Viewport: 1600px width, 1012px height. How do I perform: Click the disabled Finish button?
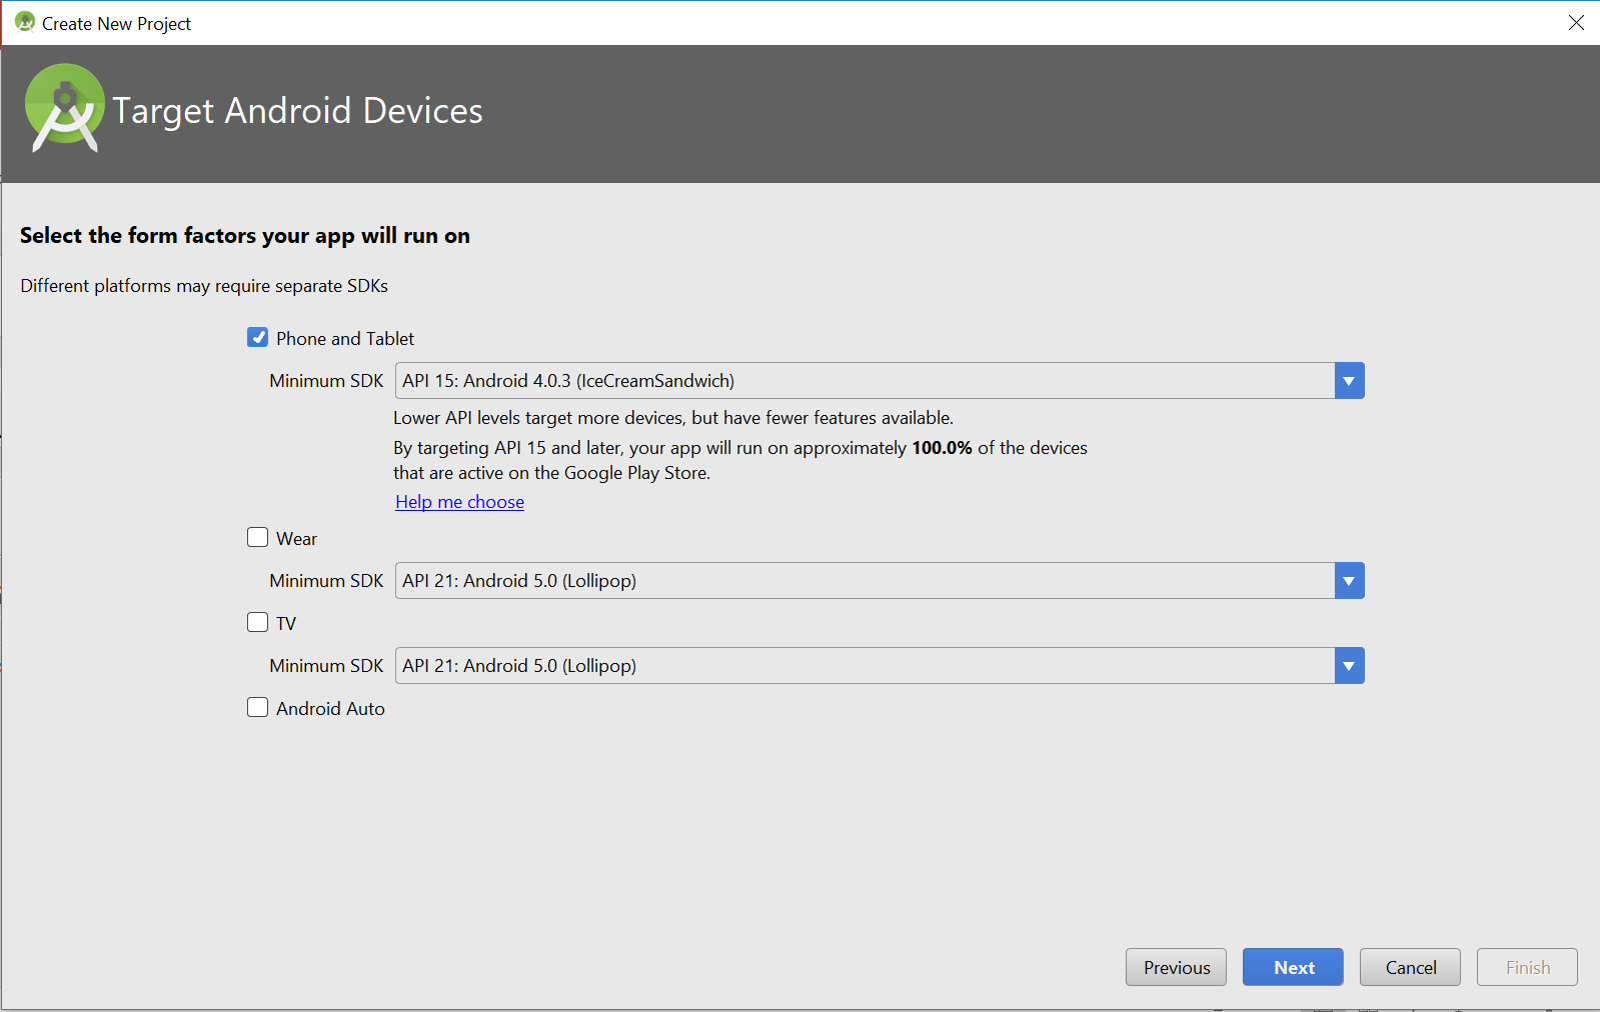pos(1526,967)
